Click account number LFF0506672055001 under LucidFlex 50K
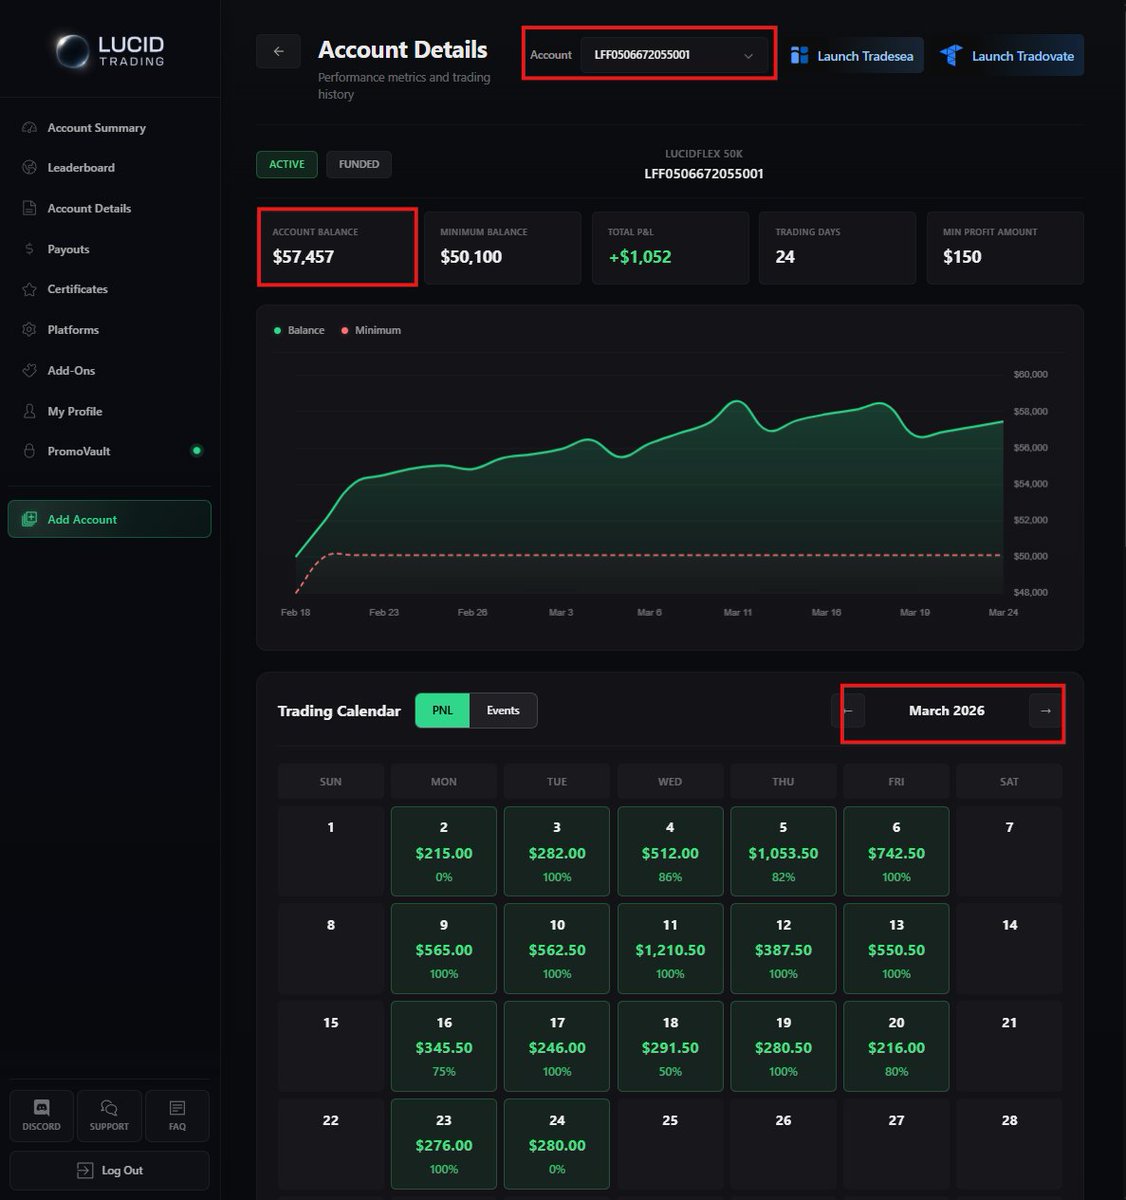The height and width of the screenshot is (1200, 1126). point(704,174)
